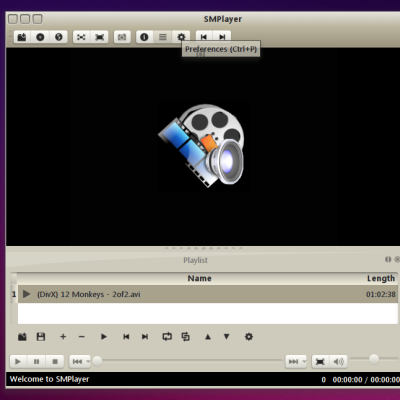Click the volume slider handle
This screenshot has height=400, width=400.
point(374,359)
